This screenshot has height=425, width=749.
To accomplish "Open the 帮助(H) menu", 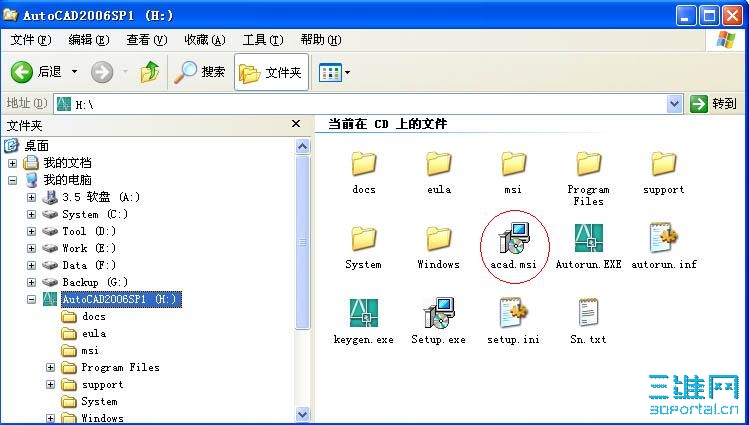I will [x=321, y=40].
